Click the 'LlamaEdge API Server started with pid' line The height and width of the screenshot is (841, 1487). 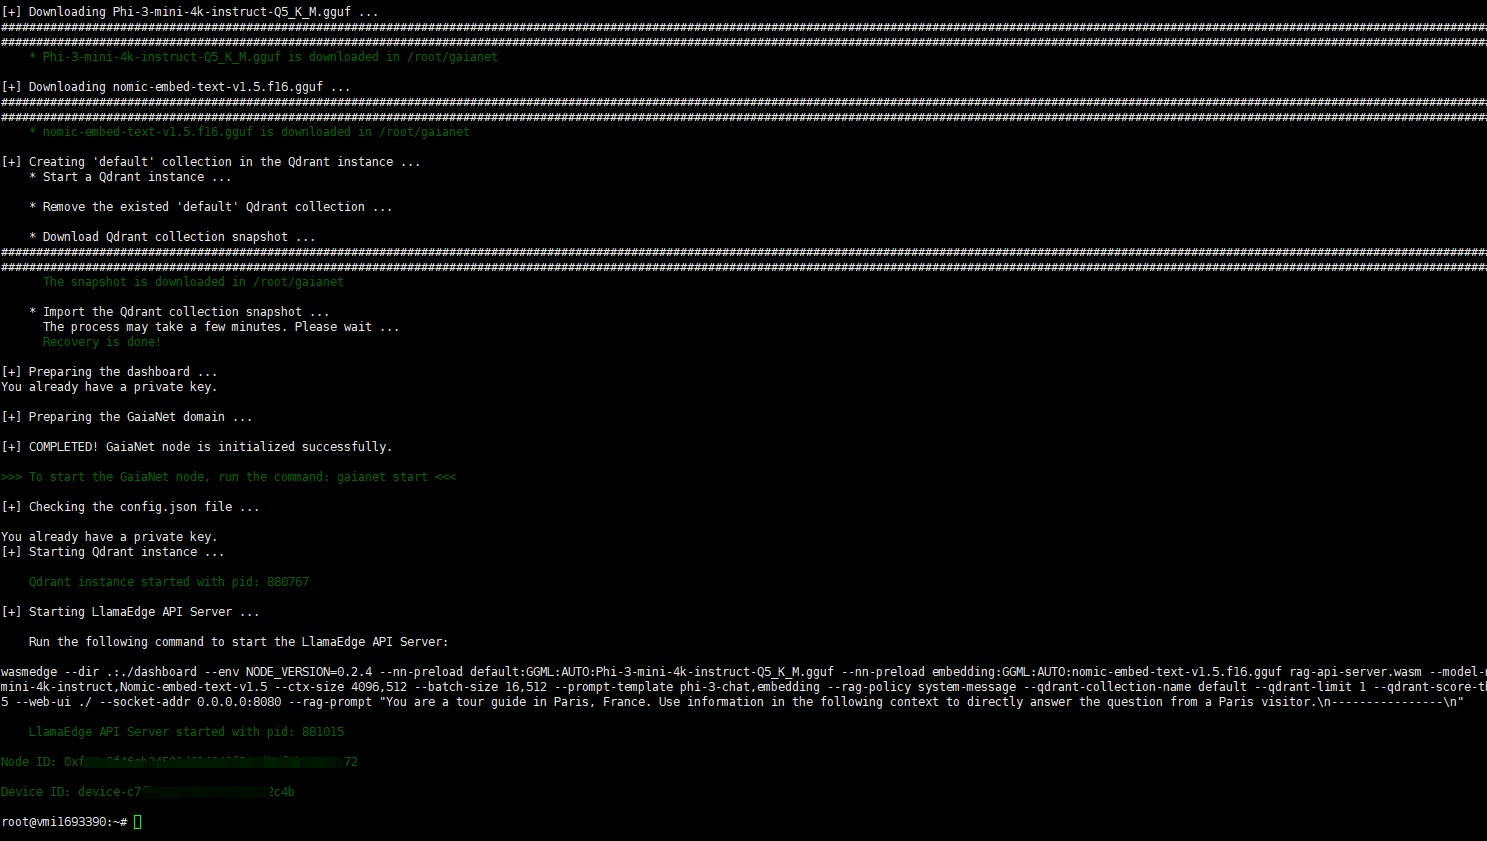(x=186, y=732)
